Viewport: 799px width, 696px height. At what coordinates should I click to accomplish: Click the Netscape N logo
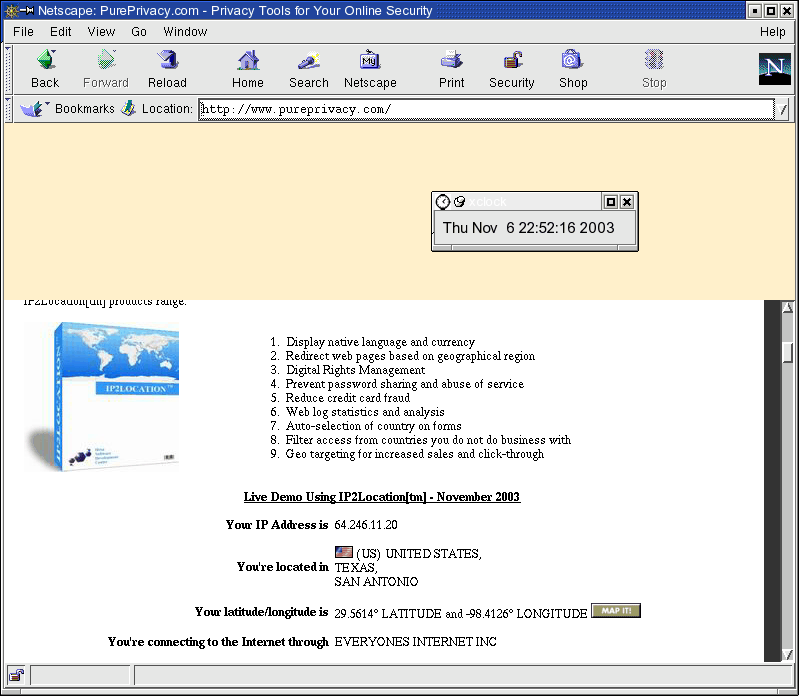tap(774, 69)
